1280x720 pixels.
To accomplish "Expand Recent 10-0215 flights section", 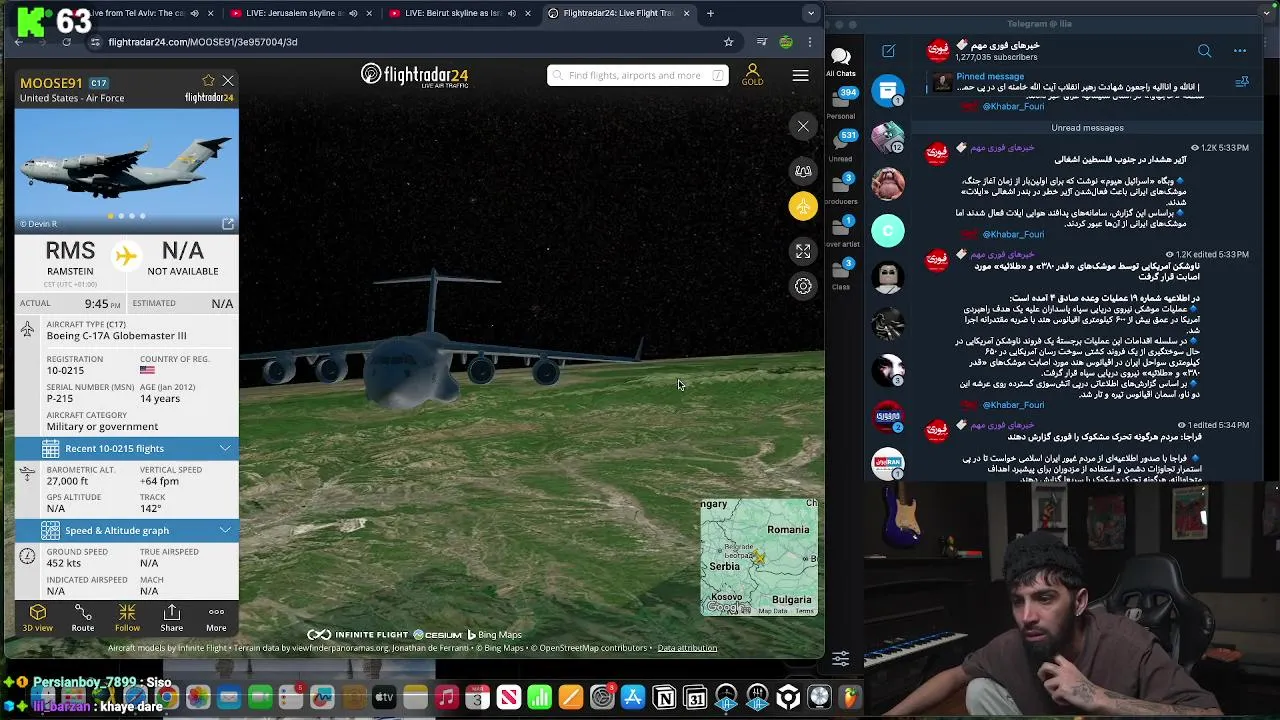I will 127,448.
